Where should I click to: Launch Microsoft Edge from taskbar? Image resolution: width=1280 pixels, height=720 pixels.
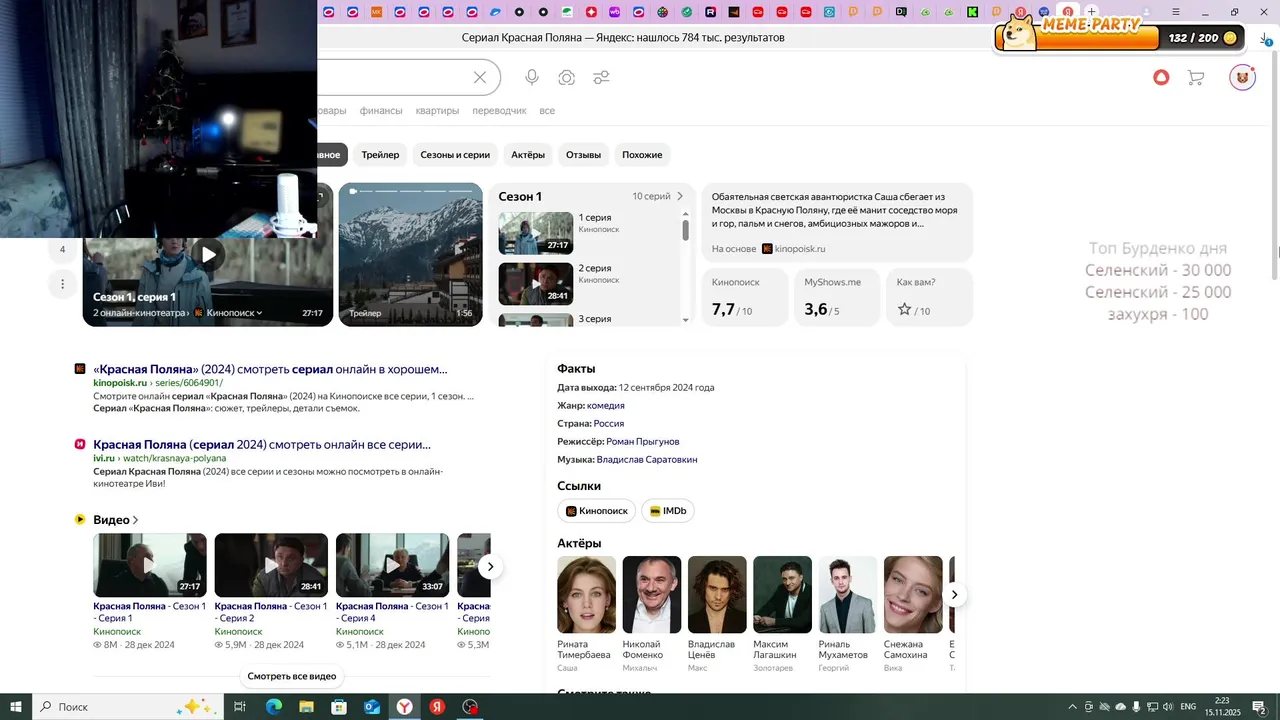pyautogui.click(x=273, y=707)
